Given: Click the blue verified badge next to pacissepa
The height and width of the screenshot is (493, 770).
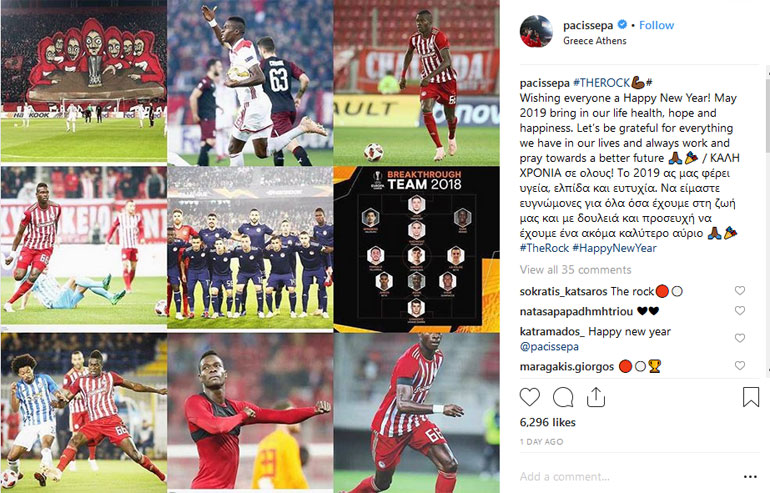Looking at the screenshot, I should (x=622, y=25).
